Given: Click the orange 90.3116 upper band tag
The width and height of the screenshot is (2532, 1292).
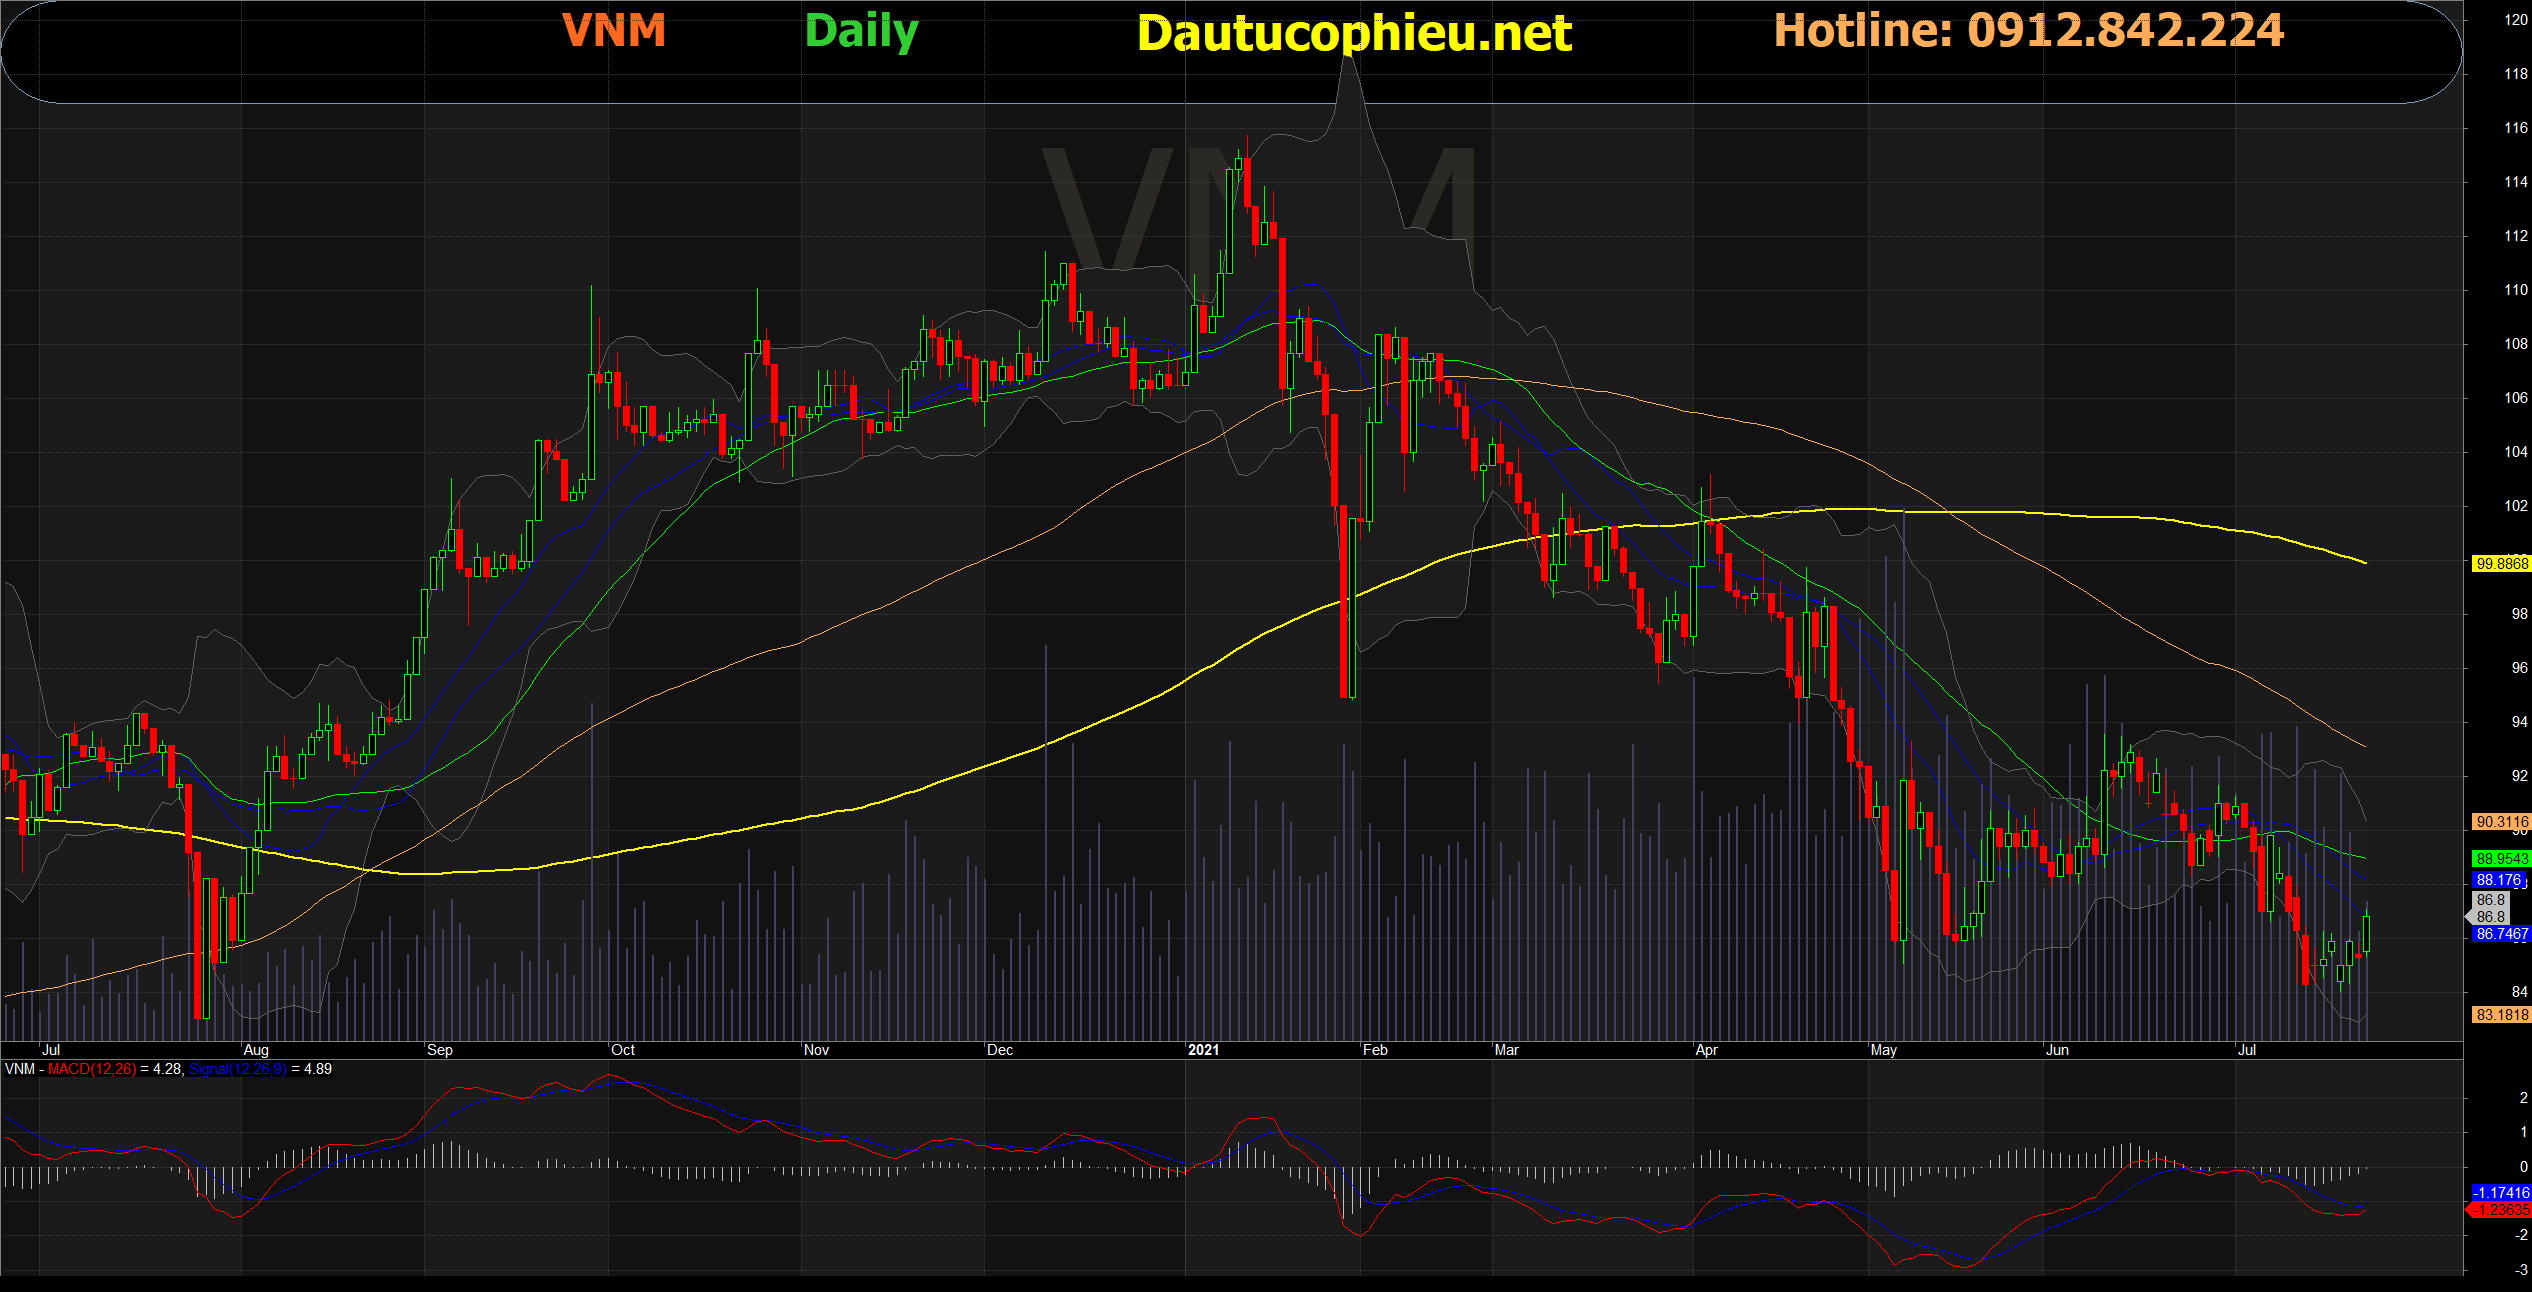Looking at the screenshot, I should pos(2501,822).
